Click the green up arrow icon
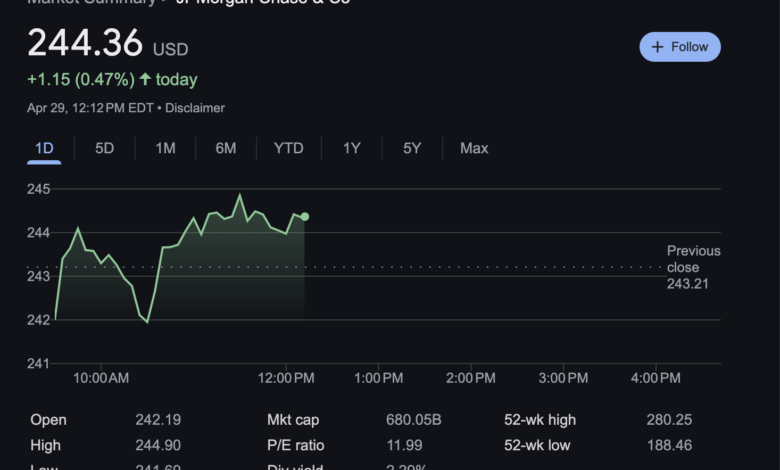The image size is (780, 470). click(145, 79)
